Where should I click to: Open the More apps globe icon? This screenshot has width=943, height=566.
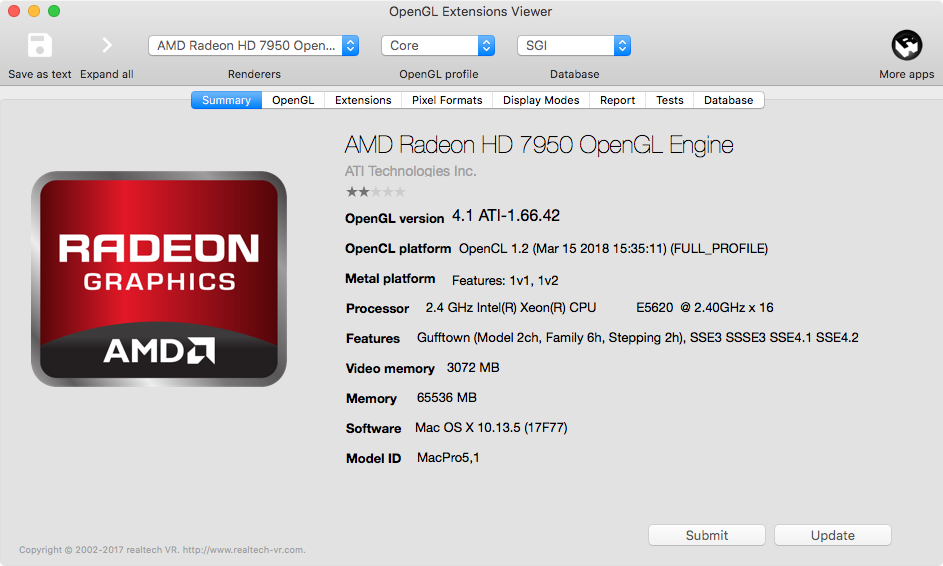click(x=906, y=45)
